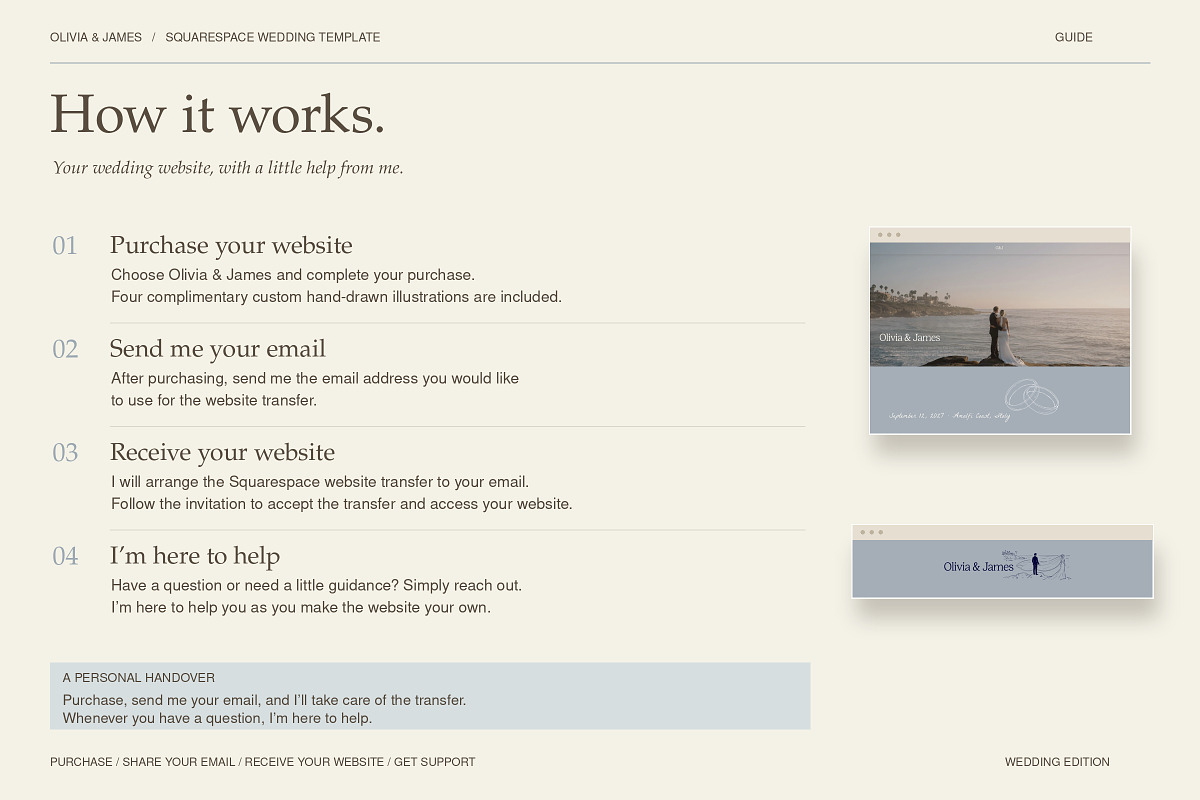Click the OLIVIA & JAMES header text
The width and height of the screenshot is (1200, 800).
pos(96,37)
